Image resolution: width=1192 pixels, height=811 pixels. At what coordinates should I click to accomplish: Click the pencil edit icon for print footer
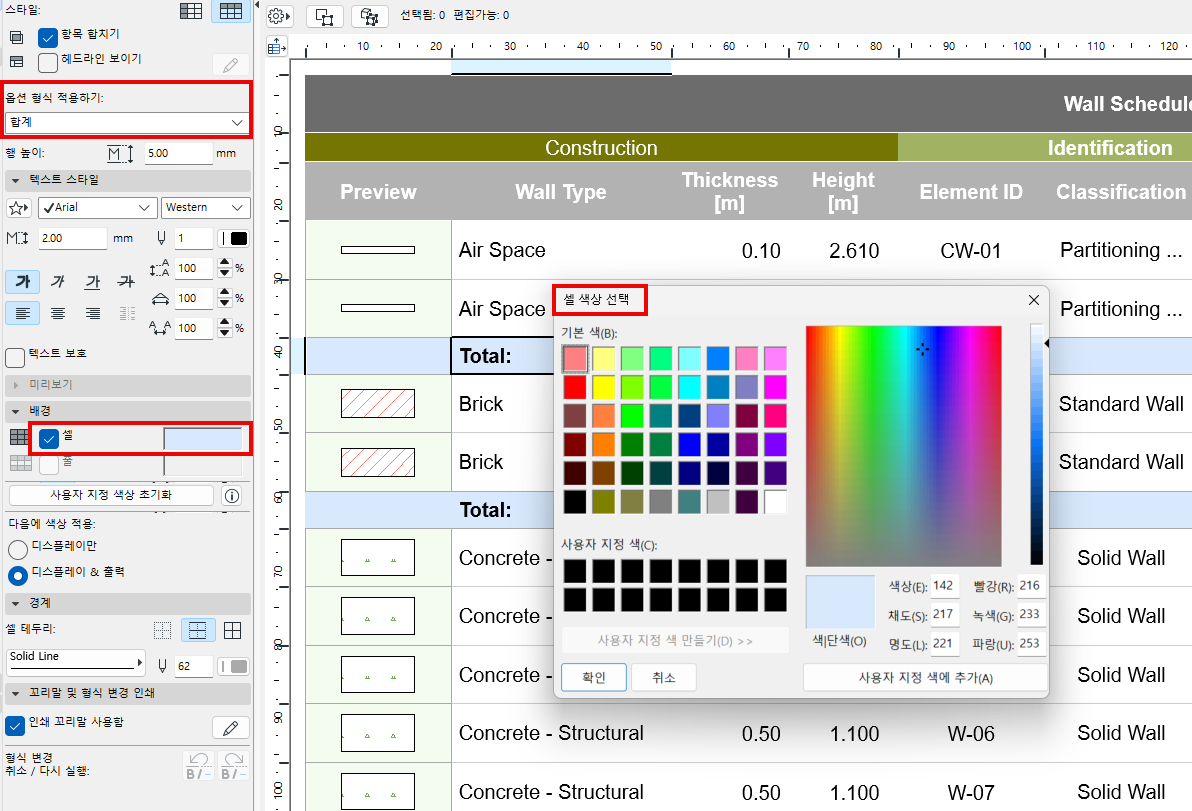[231, 727]
